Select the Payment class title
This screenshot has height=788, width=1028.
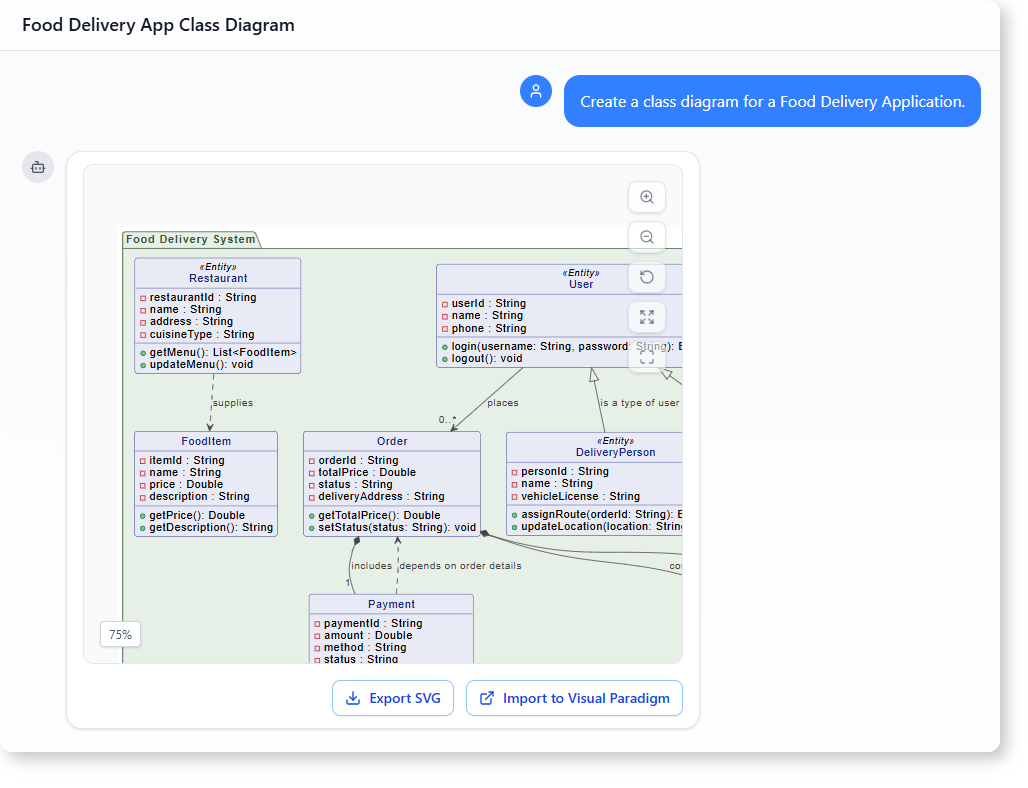pyautogui.click(x=391, y=604)
